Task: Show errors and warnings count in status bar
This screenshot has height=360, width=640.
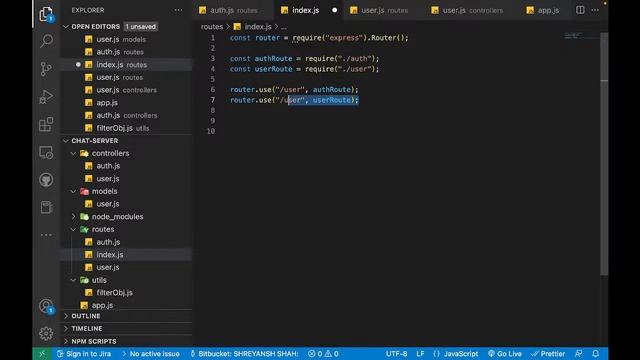Action: [323, 353]
